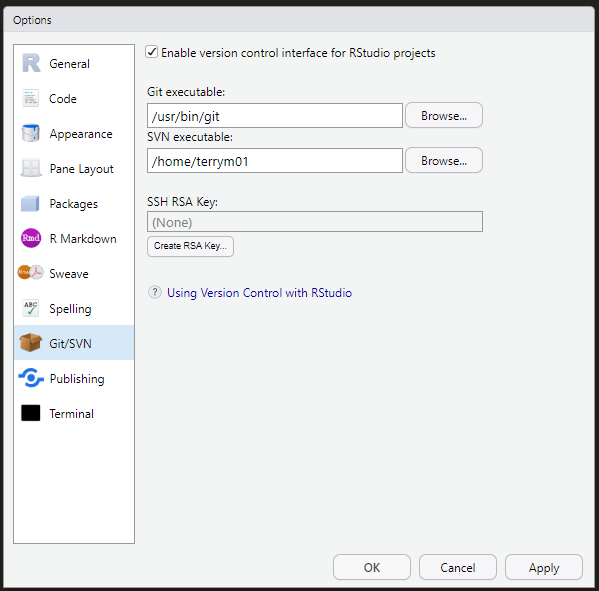Click the Options dialog title text
Viewport: 599px width, 591px height.
pos(32,20)
